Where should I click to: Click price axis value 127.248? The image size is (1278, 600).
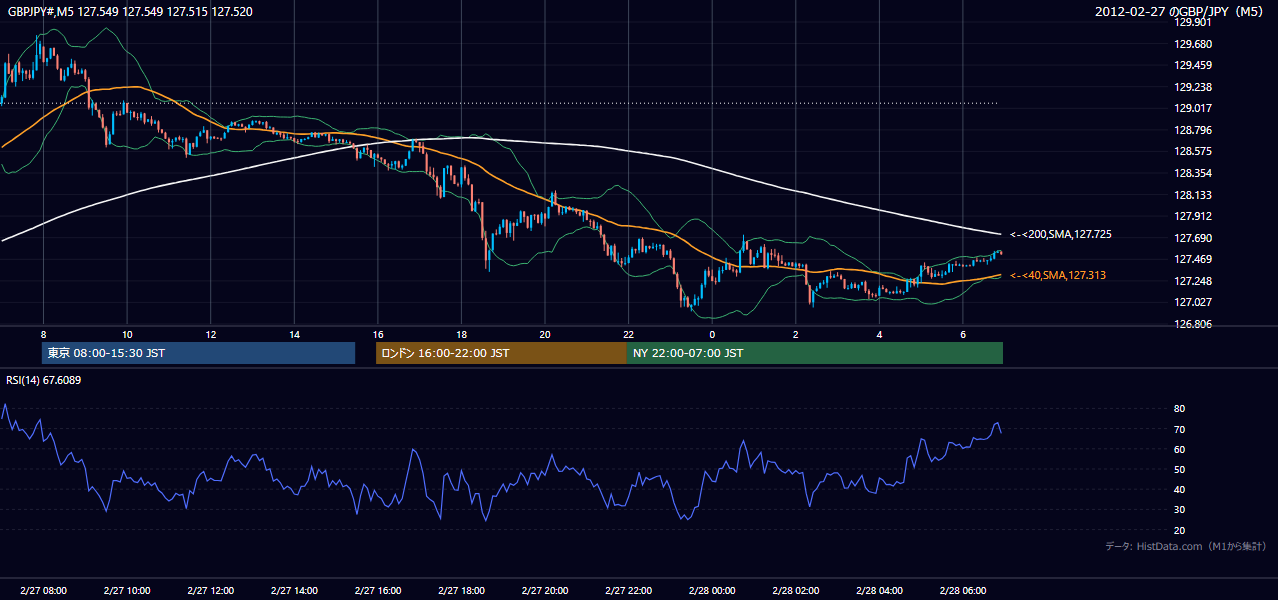(x=1193, y=281)
